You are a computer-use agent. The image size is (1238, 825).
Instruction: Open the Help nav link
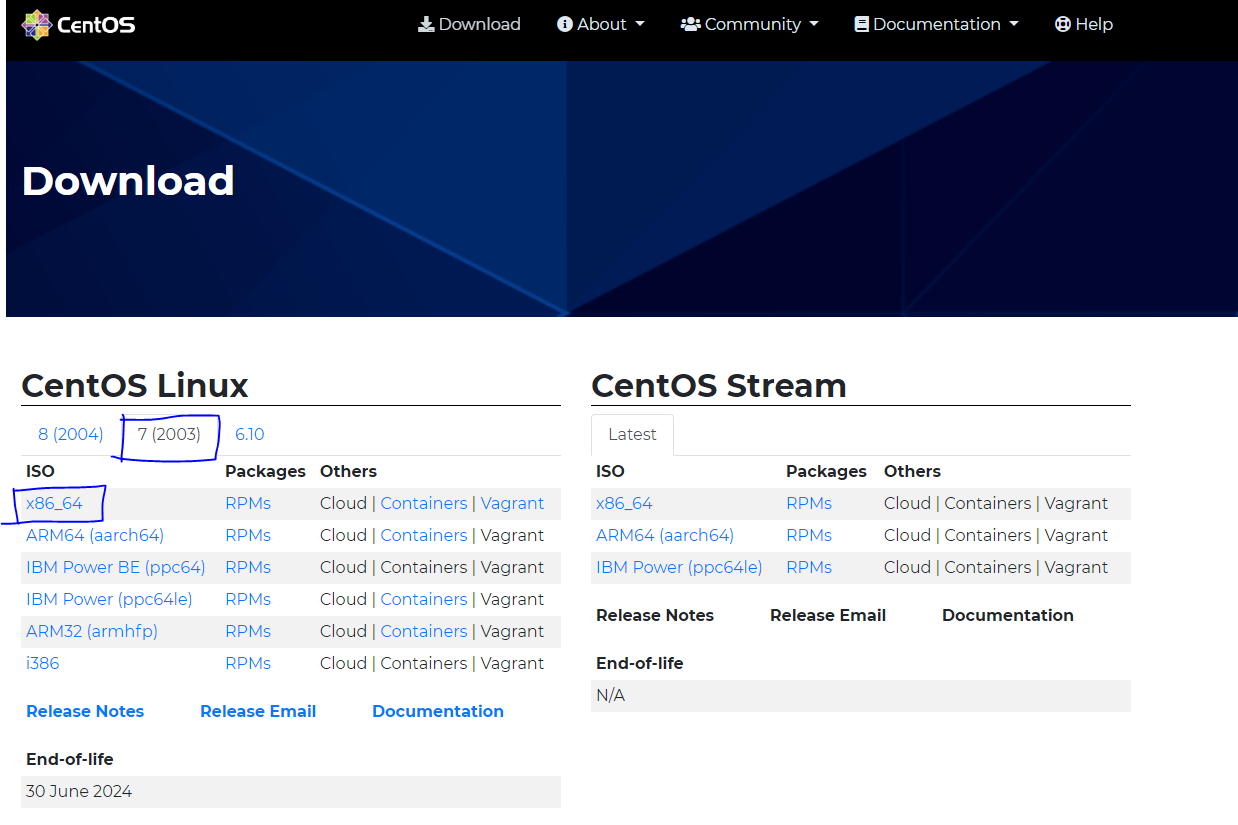(1083, 24)
